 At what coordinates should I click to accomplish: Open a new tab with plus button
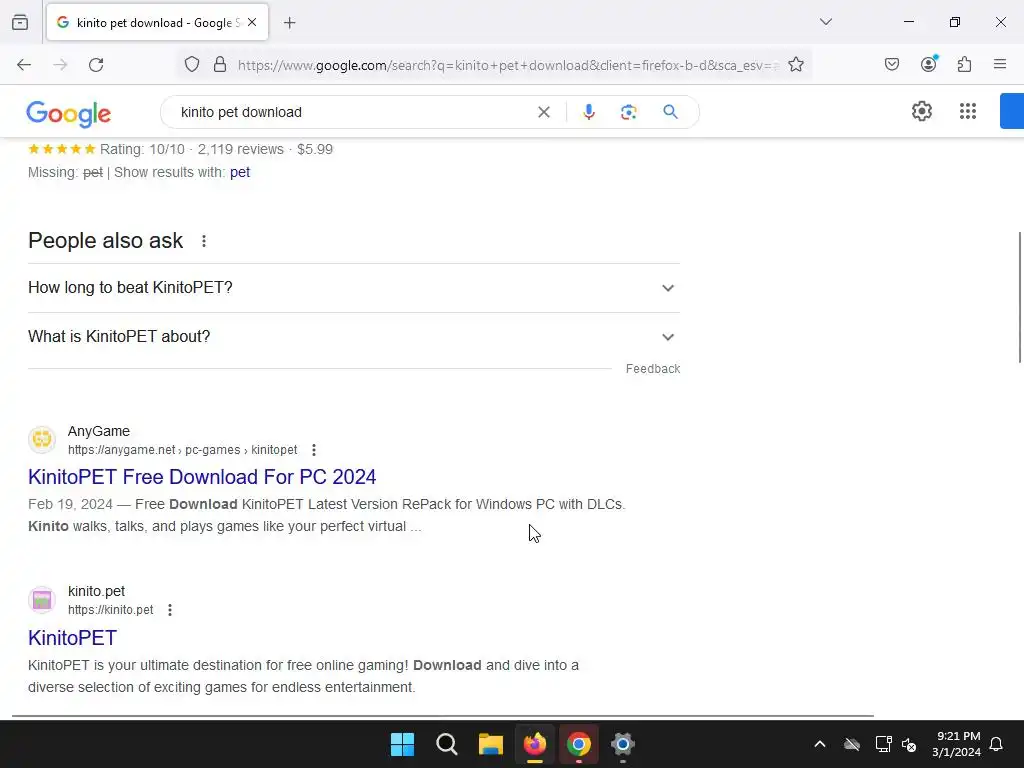(289, 23)
